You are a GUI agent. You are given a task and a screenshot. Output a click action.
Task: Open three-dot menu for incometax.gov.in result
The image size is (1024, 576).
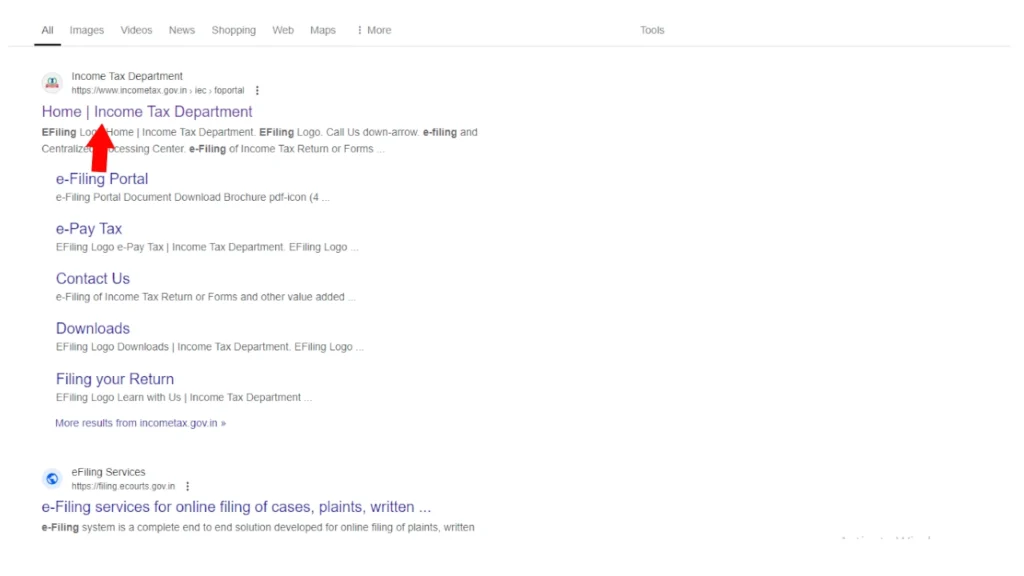coord(257,90)
